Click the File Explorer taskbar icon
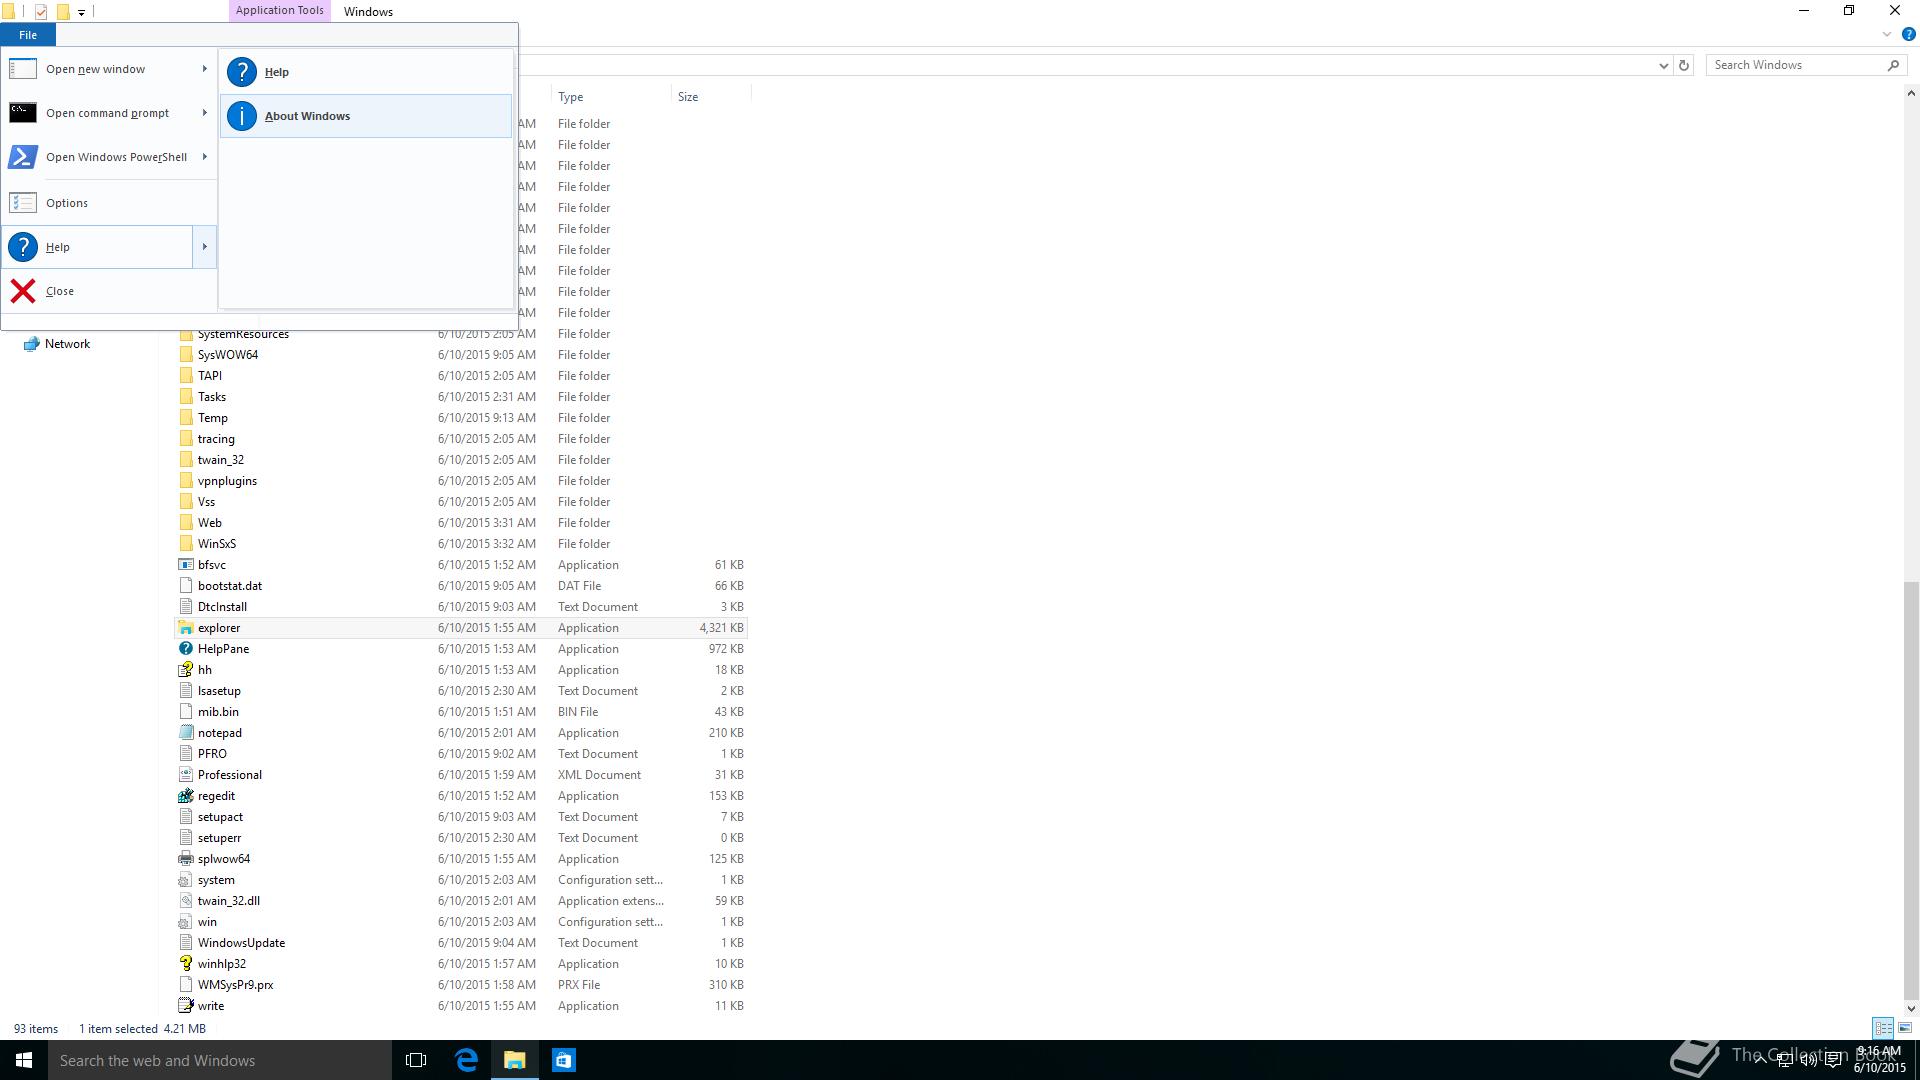Screen dimensions: 1920x1080 [x=515, y=1060]
